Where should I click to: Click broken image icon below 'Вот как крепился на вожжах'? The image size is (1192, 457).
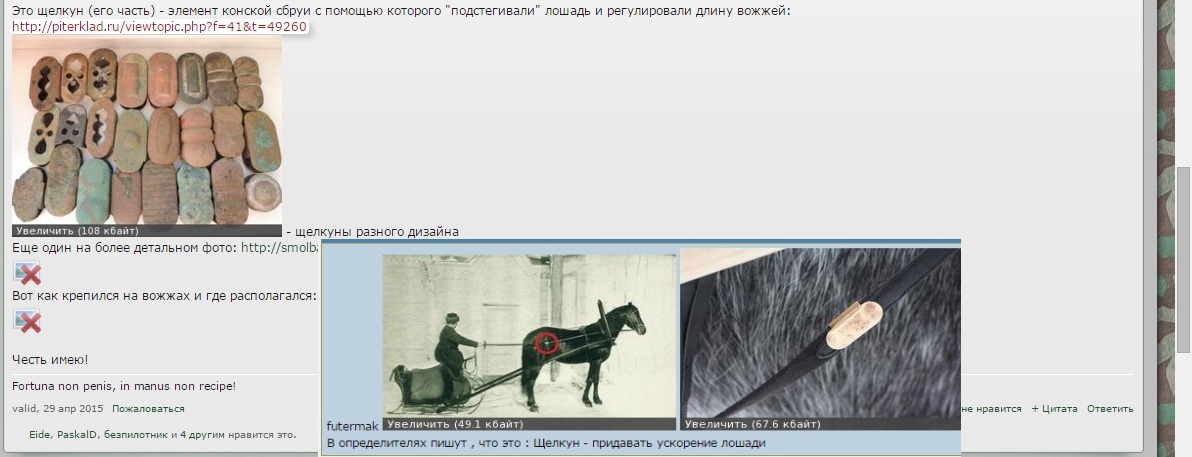27,321
